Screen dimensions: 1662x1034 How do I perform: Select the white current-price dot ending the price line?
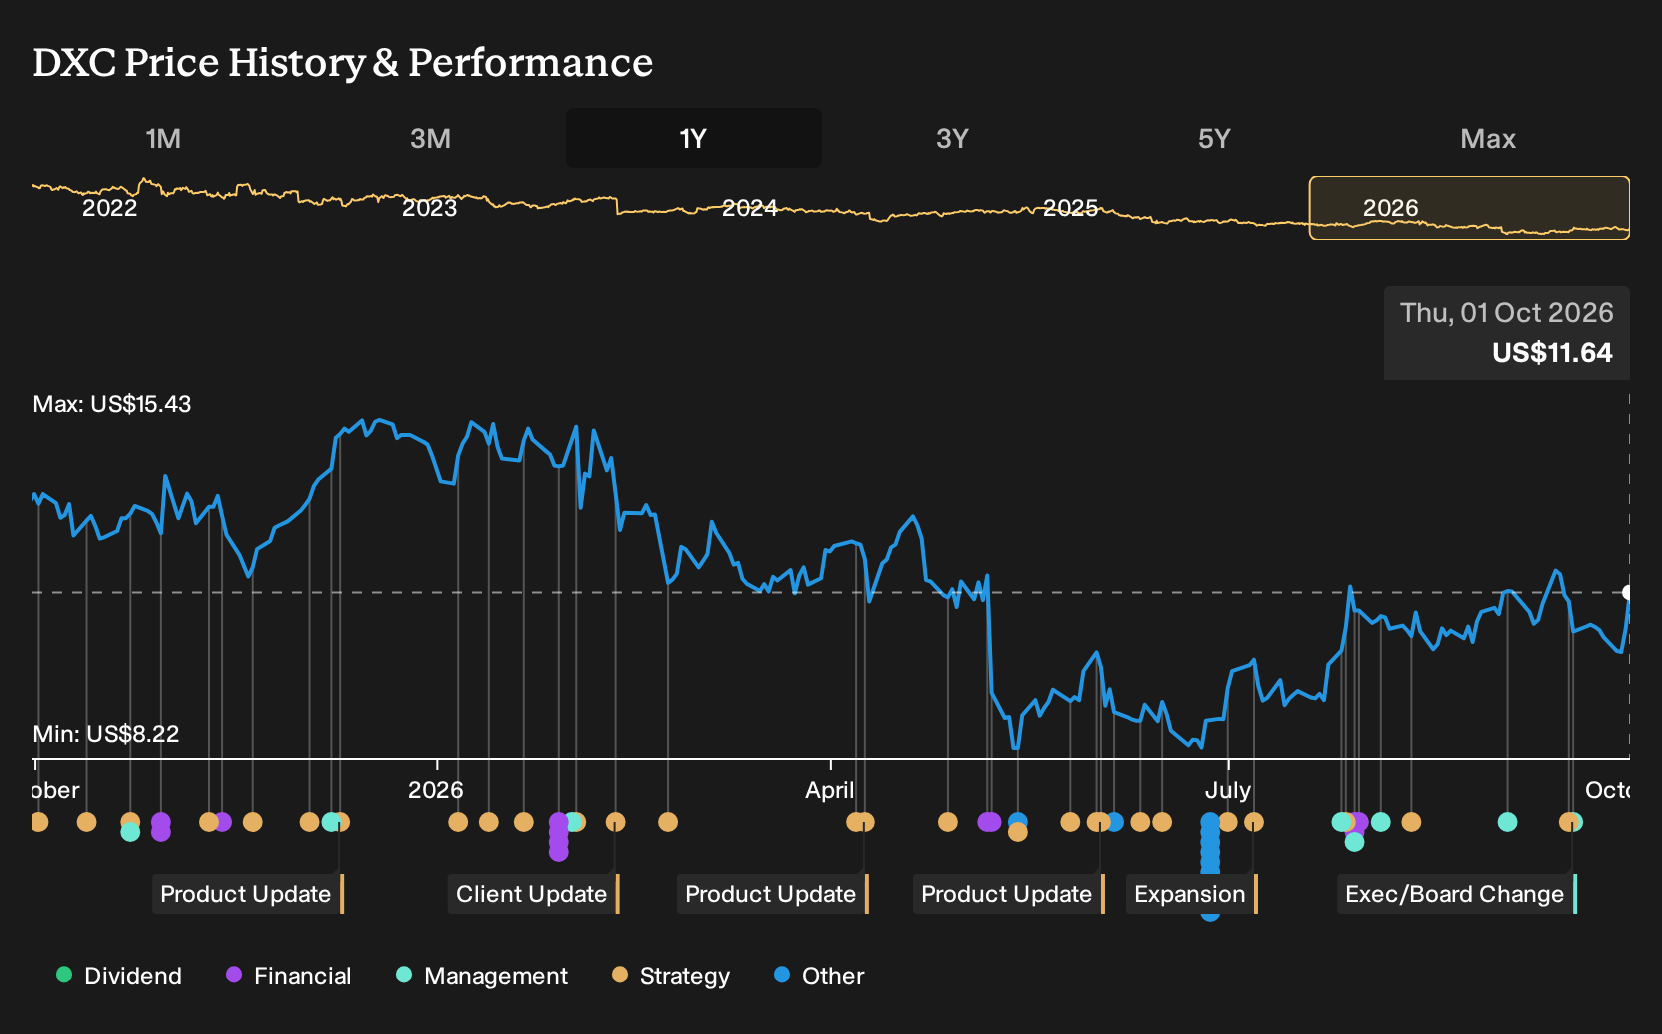(1628, 592)
